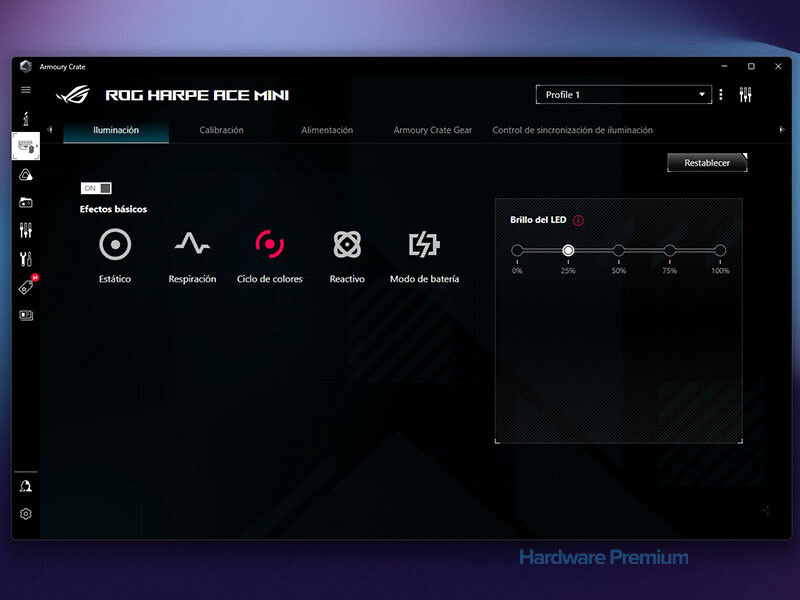Open the equalizer settings icon near the profile
The height and width of the screenshot is (600, 800).
(745, 94)
